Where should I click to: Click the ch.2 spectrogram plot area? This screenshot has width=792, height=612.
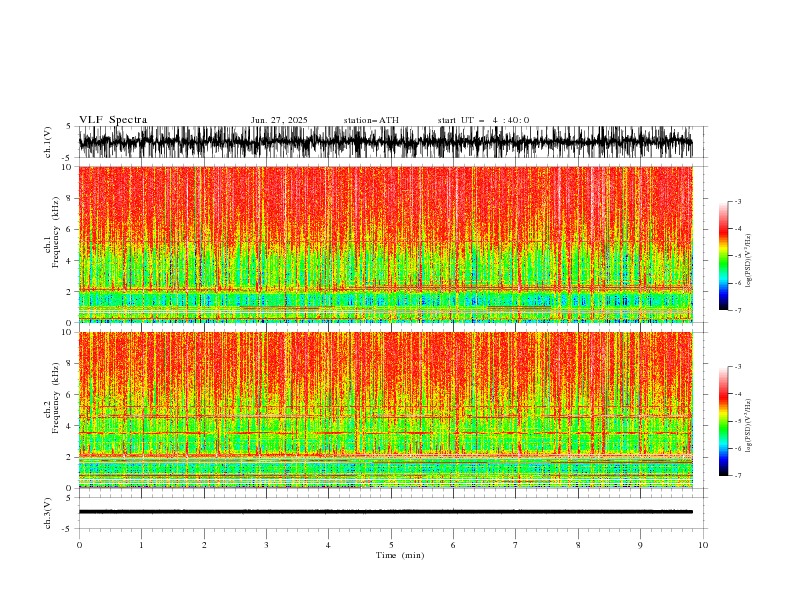tap(385, 410)
